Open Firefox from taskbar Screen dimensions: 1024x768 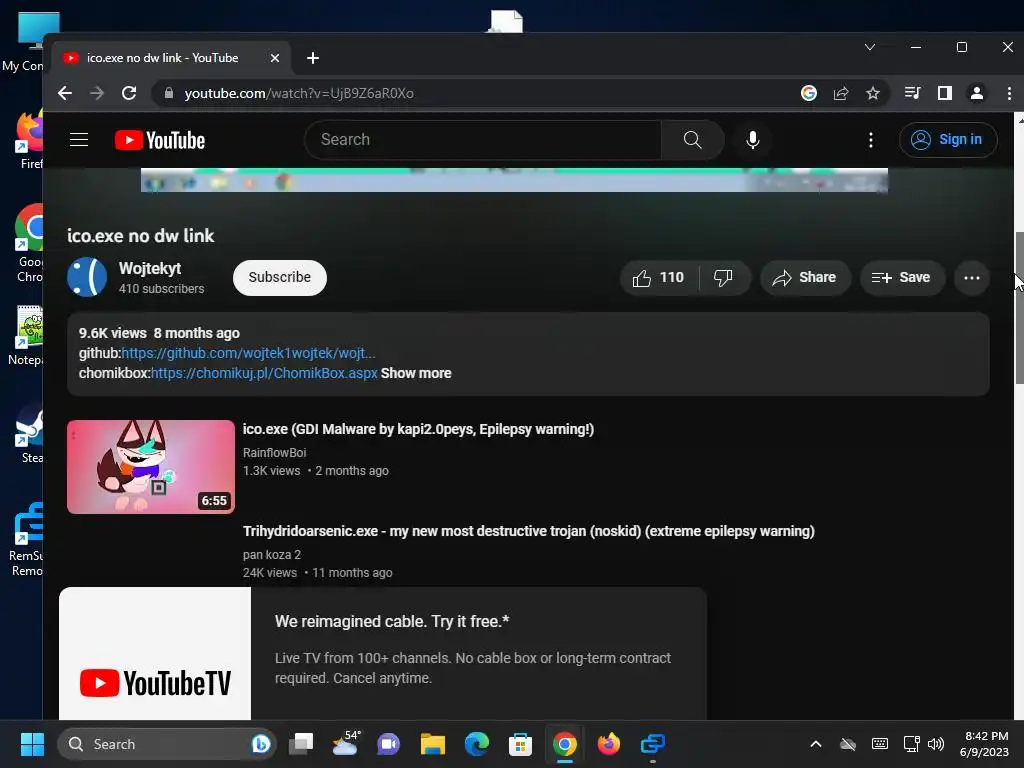[x=609, y=744]
